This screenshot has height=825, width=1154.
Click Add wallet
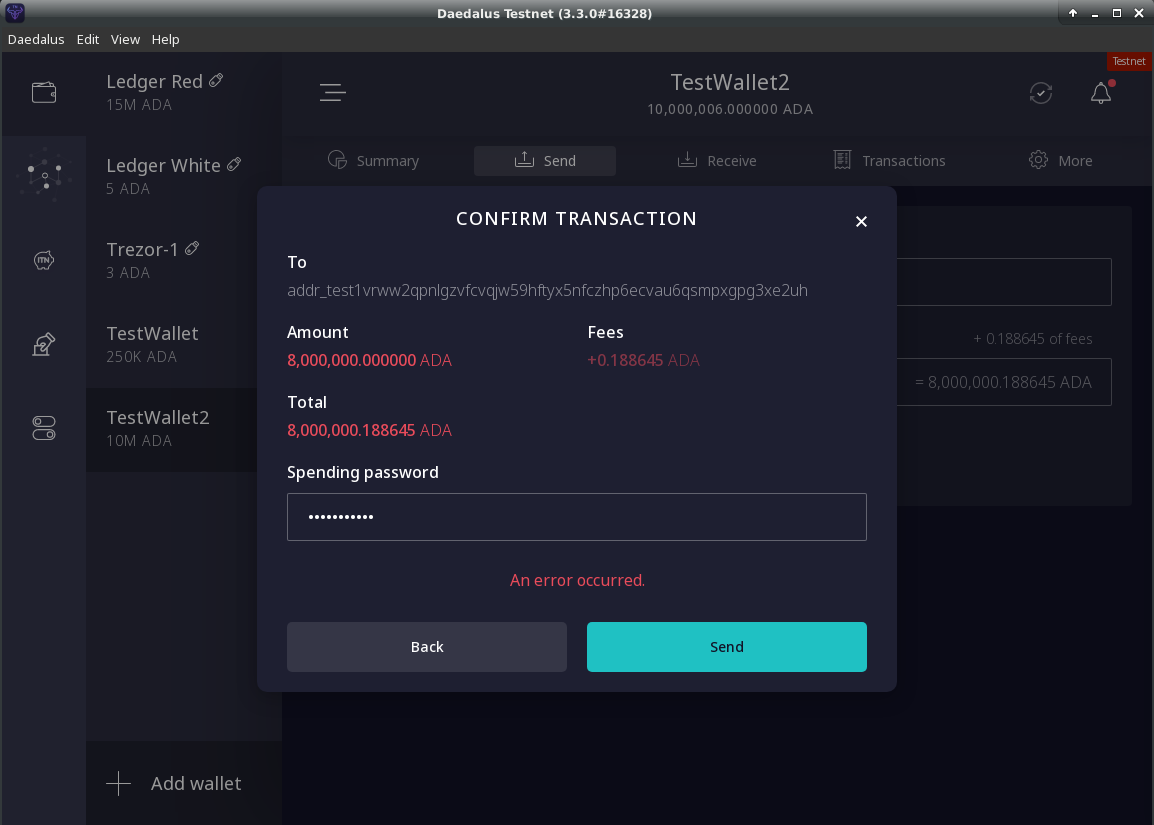[184, 783]
